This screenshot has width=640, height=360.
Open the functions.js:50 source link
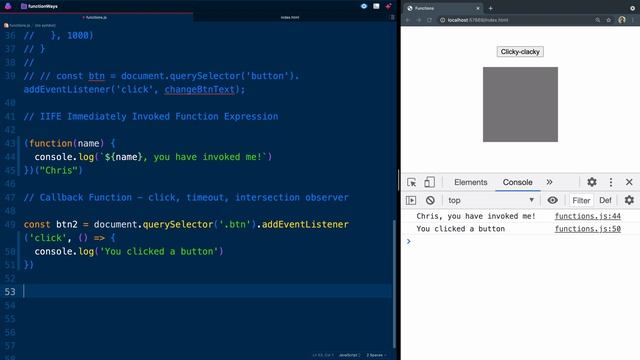(587, 229)
